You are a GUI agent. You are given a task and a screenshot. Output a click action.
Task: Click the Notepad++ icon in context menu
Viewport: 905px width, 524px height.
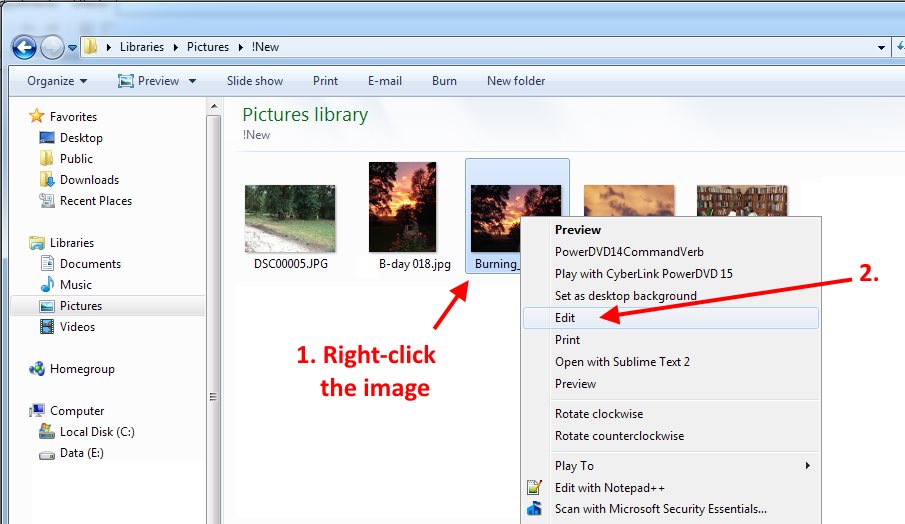click(x=535, y=488)
